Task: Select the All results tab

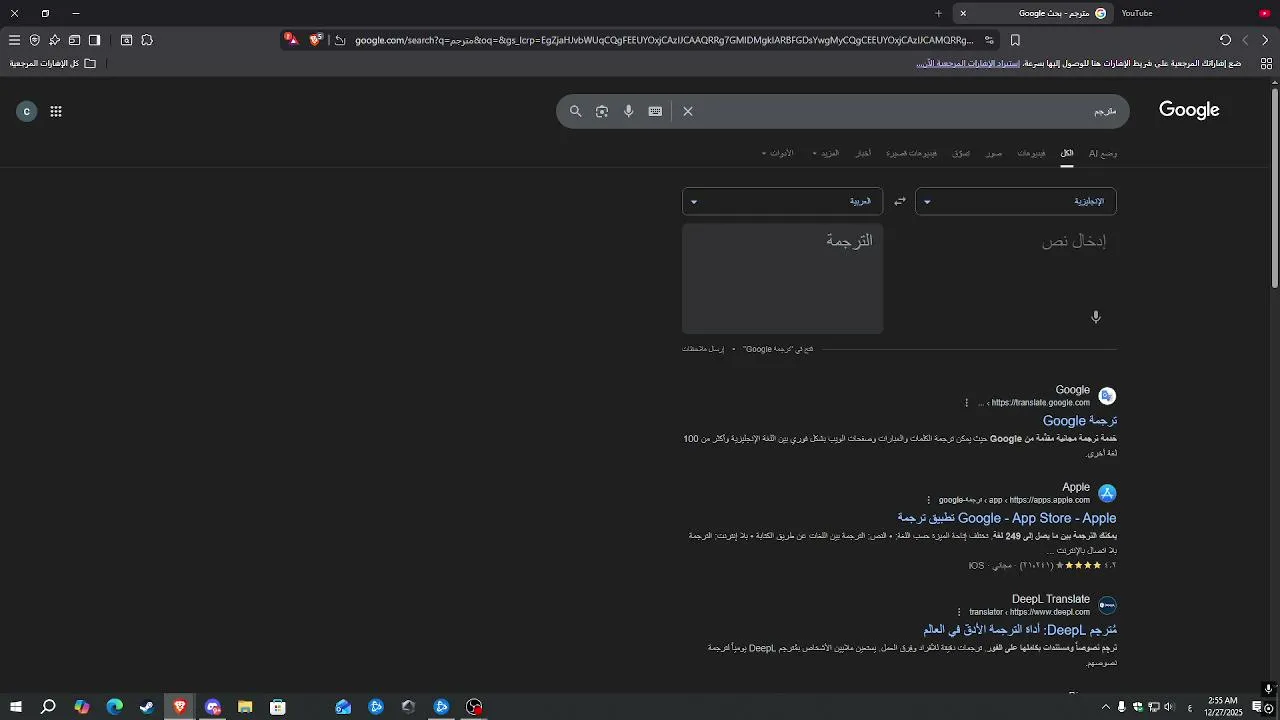Action: (x=1067, y=153)
